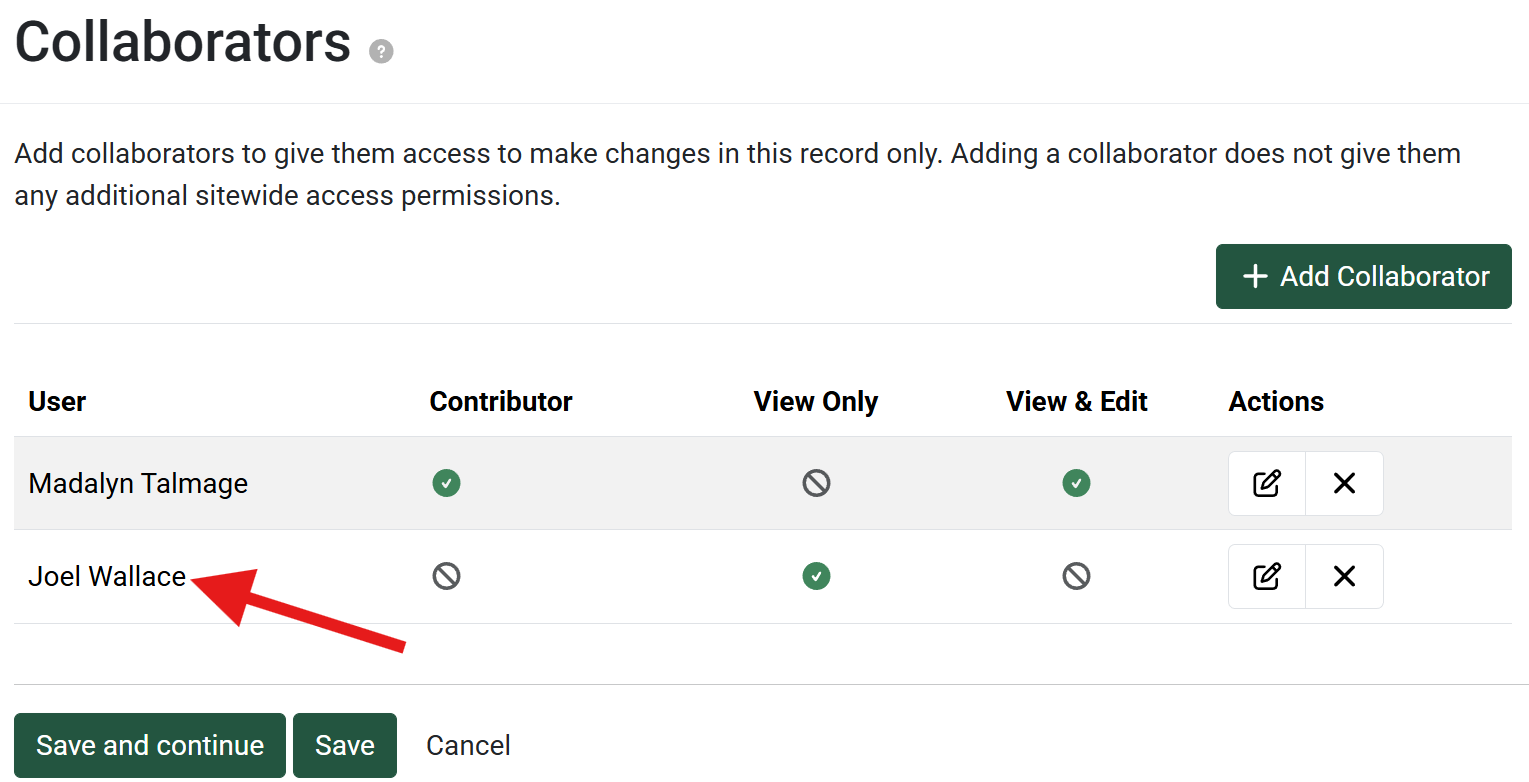Click Madalyn Talmage's View & Edit check icon
Screen dimensions: 1529x782
pyautogui.click(x=1076, y=484)
